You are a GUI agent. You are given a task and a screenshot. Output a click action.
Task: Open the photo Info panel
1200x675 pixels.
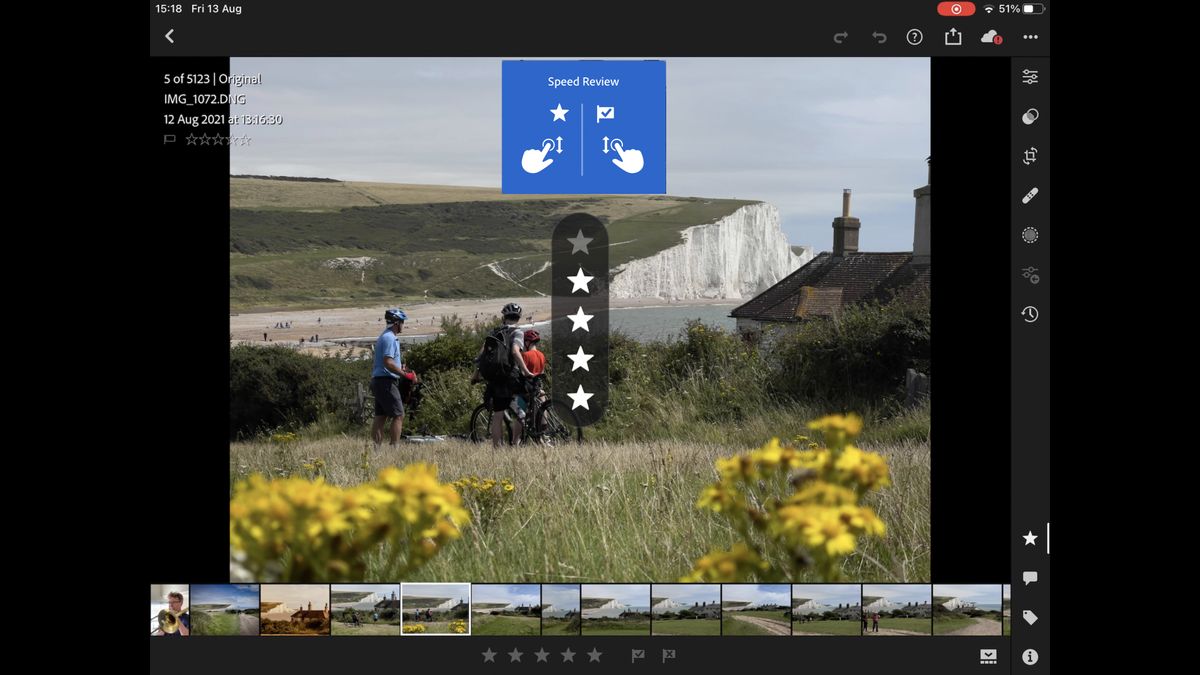coord(1029,657)
